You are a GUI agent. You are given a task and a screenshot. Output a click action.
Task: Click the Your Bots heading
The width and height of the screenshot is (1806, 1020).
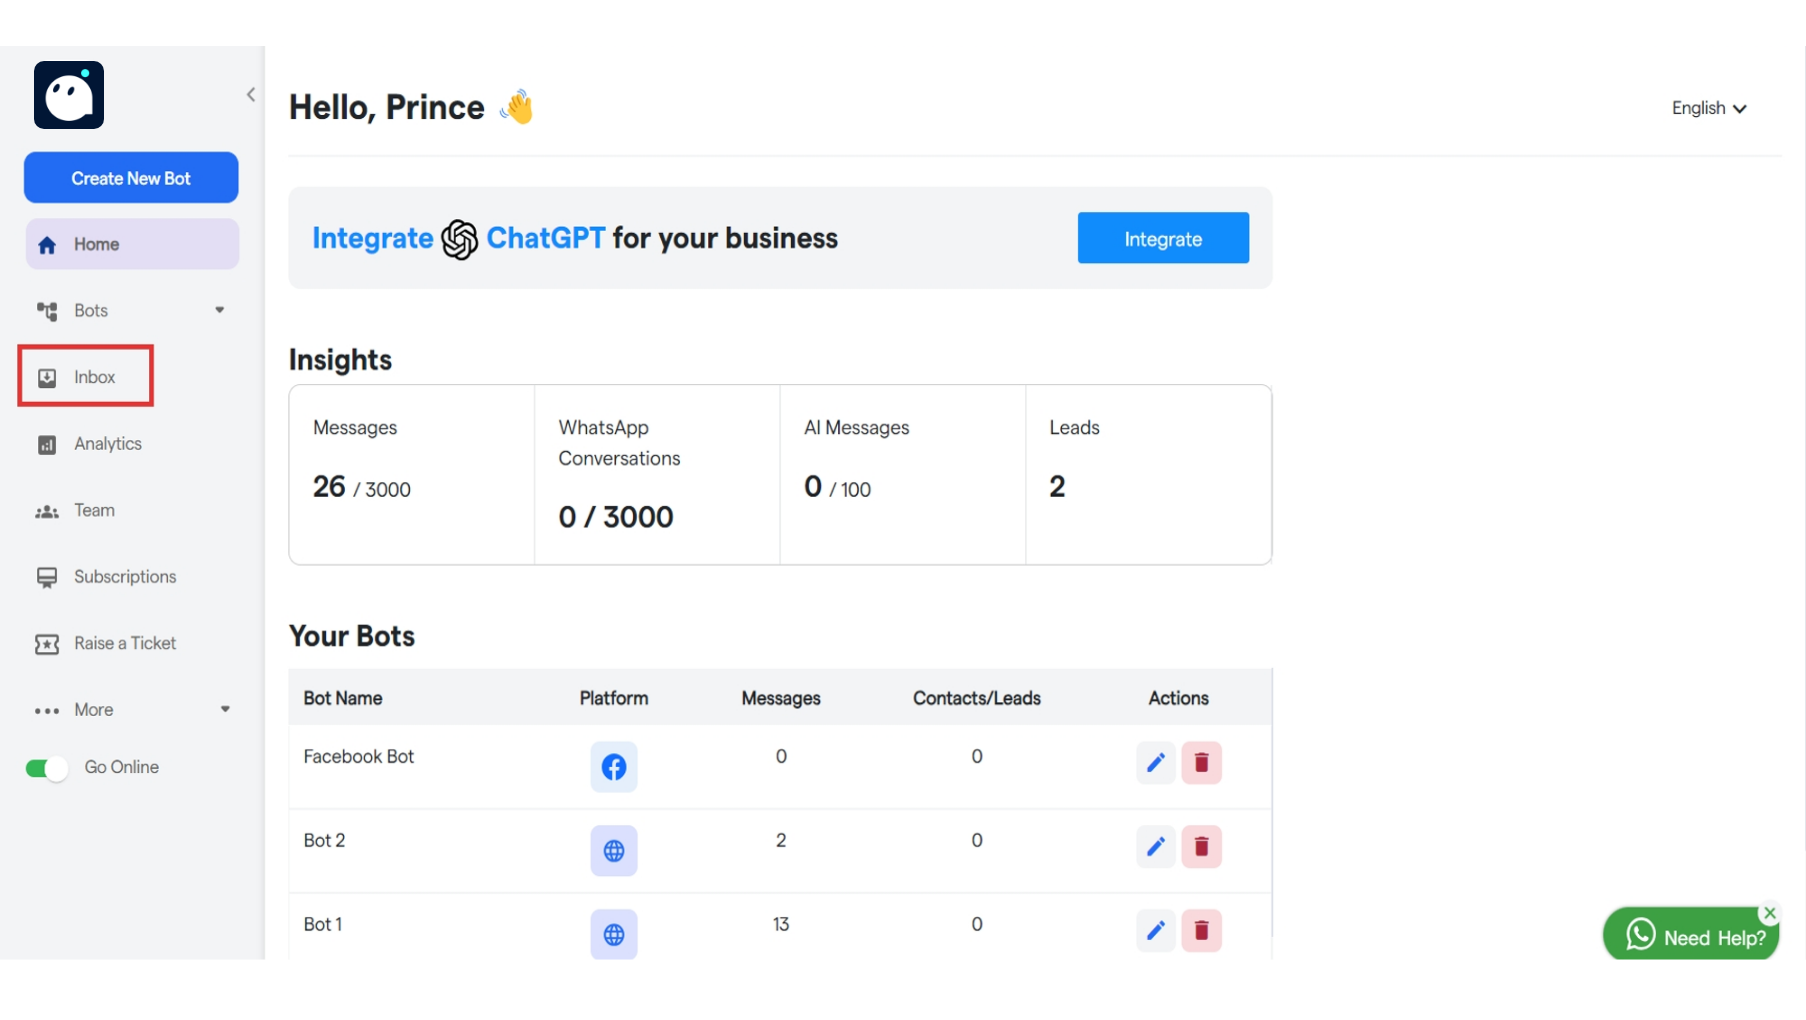(352, 636)
